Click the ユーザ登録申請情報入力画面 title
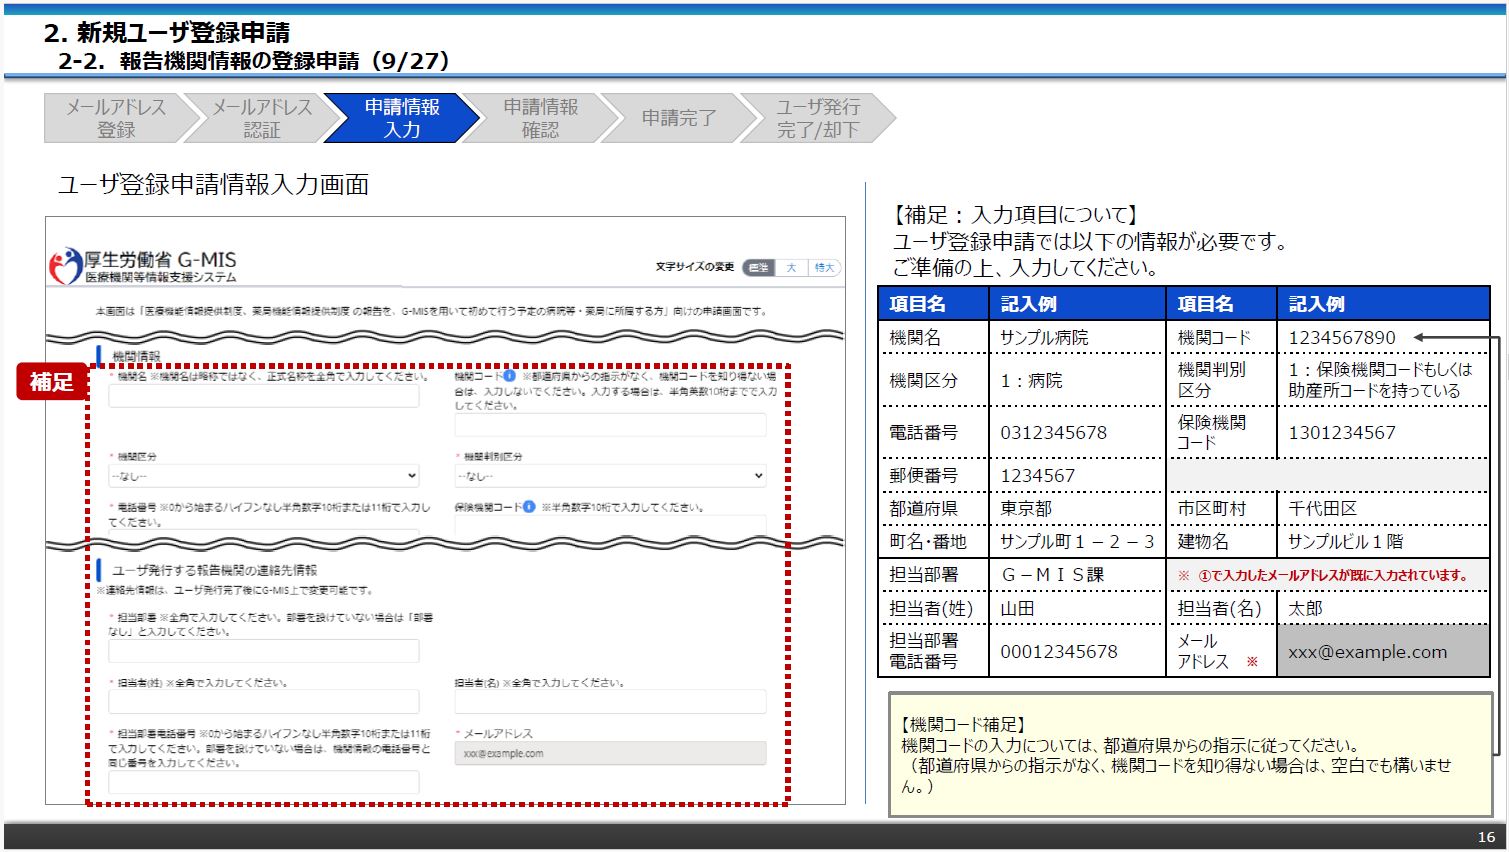 click(213, 184)
